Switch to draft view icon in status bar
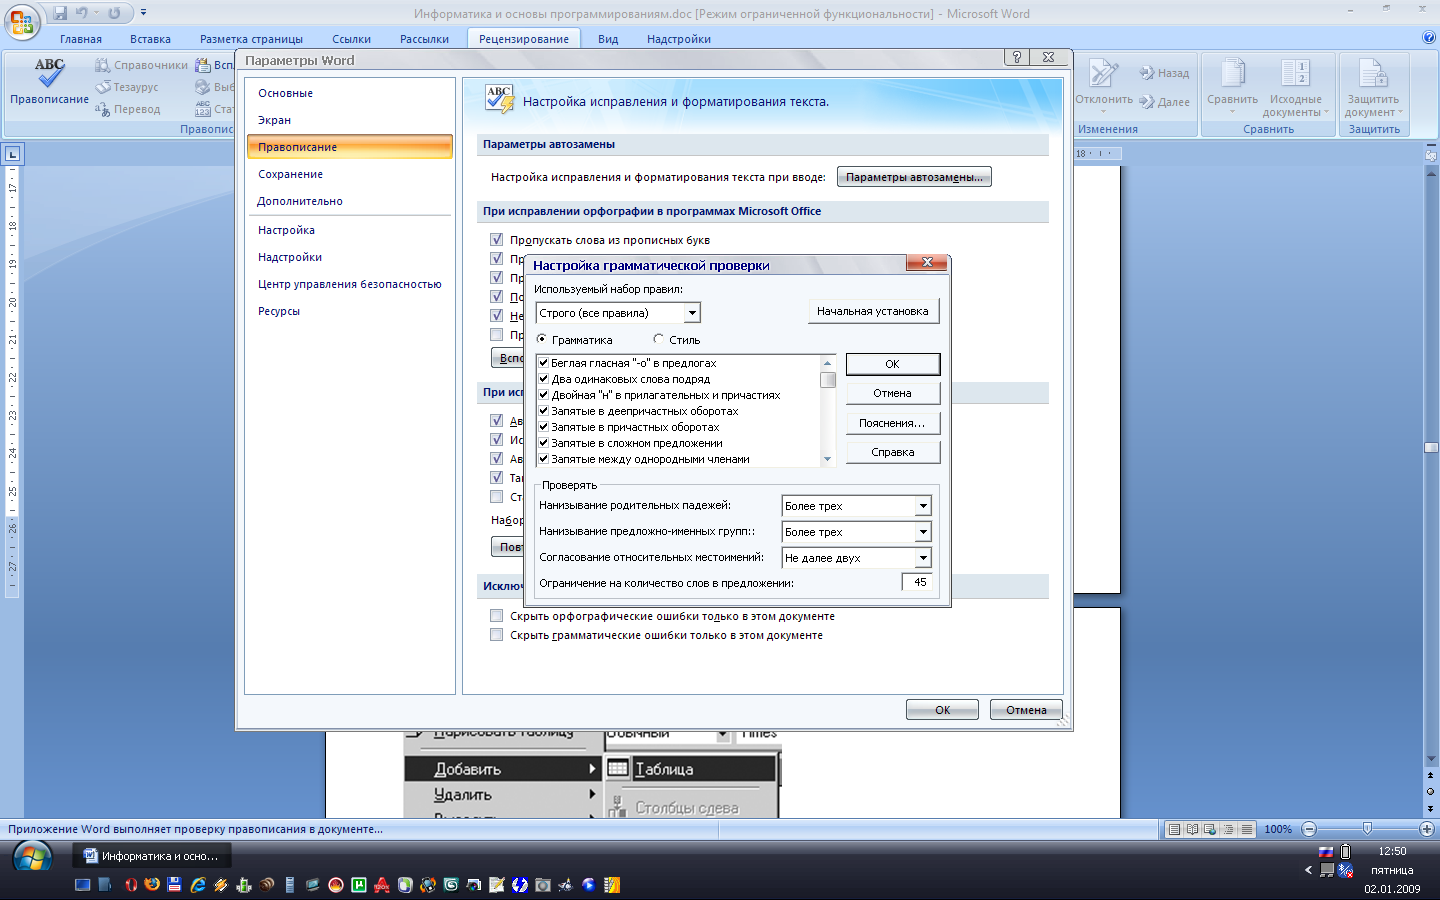 click(x=1246, y=829)
